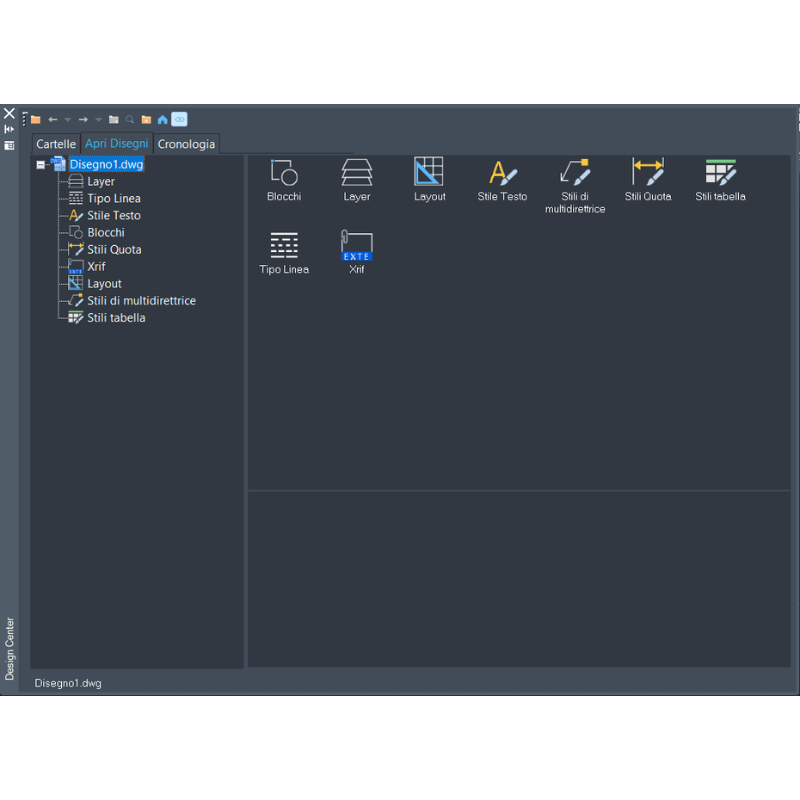
Task: Select Stile Testo tree entry
Action: (114, 215)
